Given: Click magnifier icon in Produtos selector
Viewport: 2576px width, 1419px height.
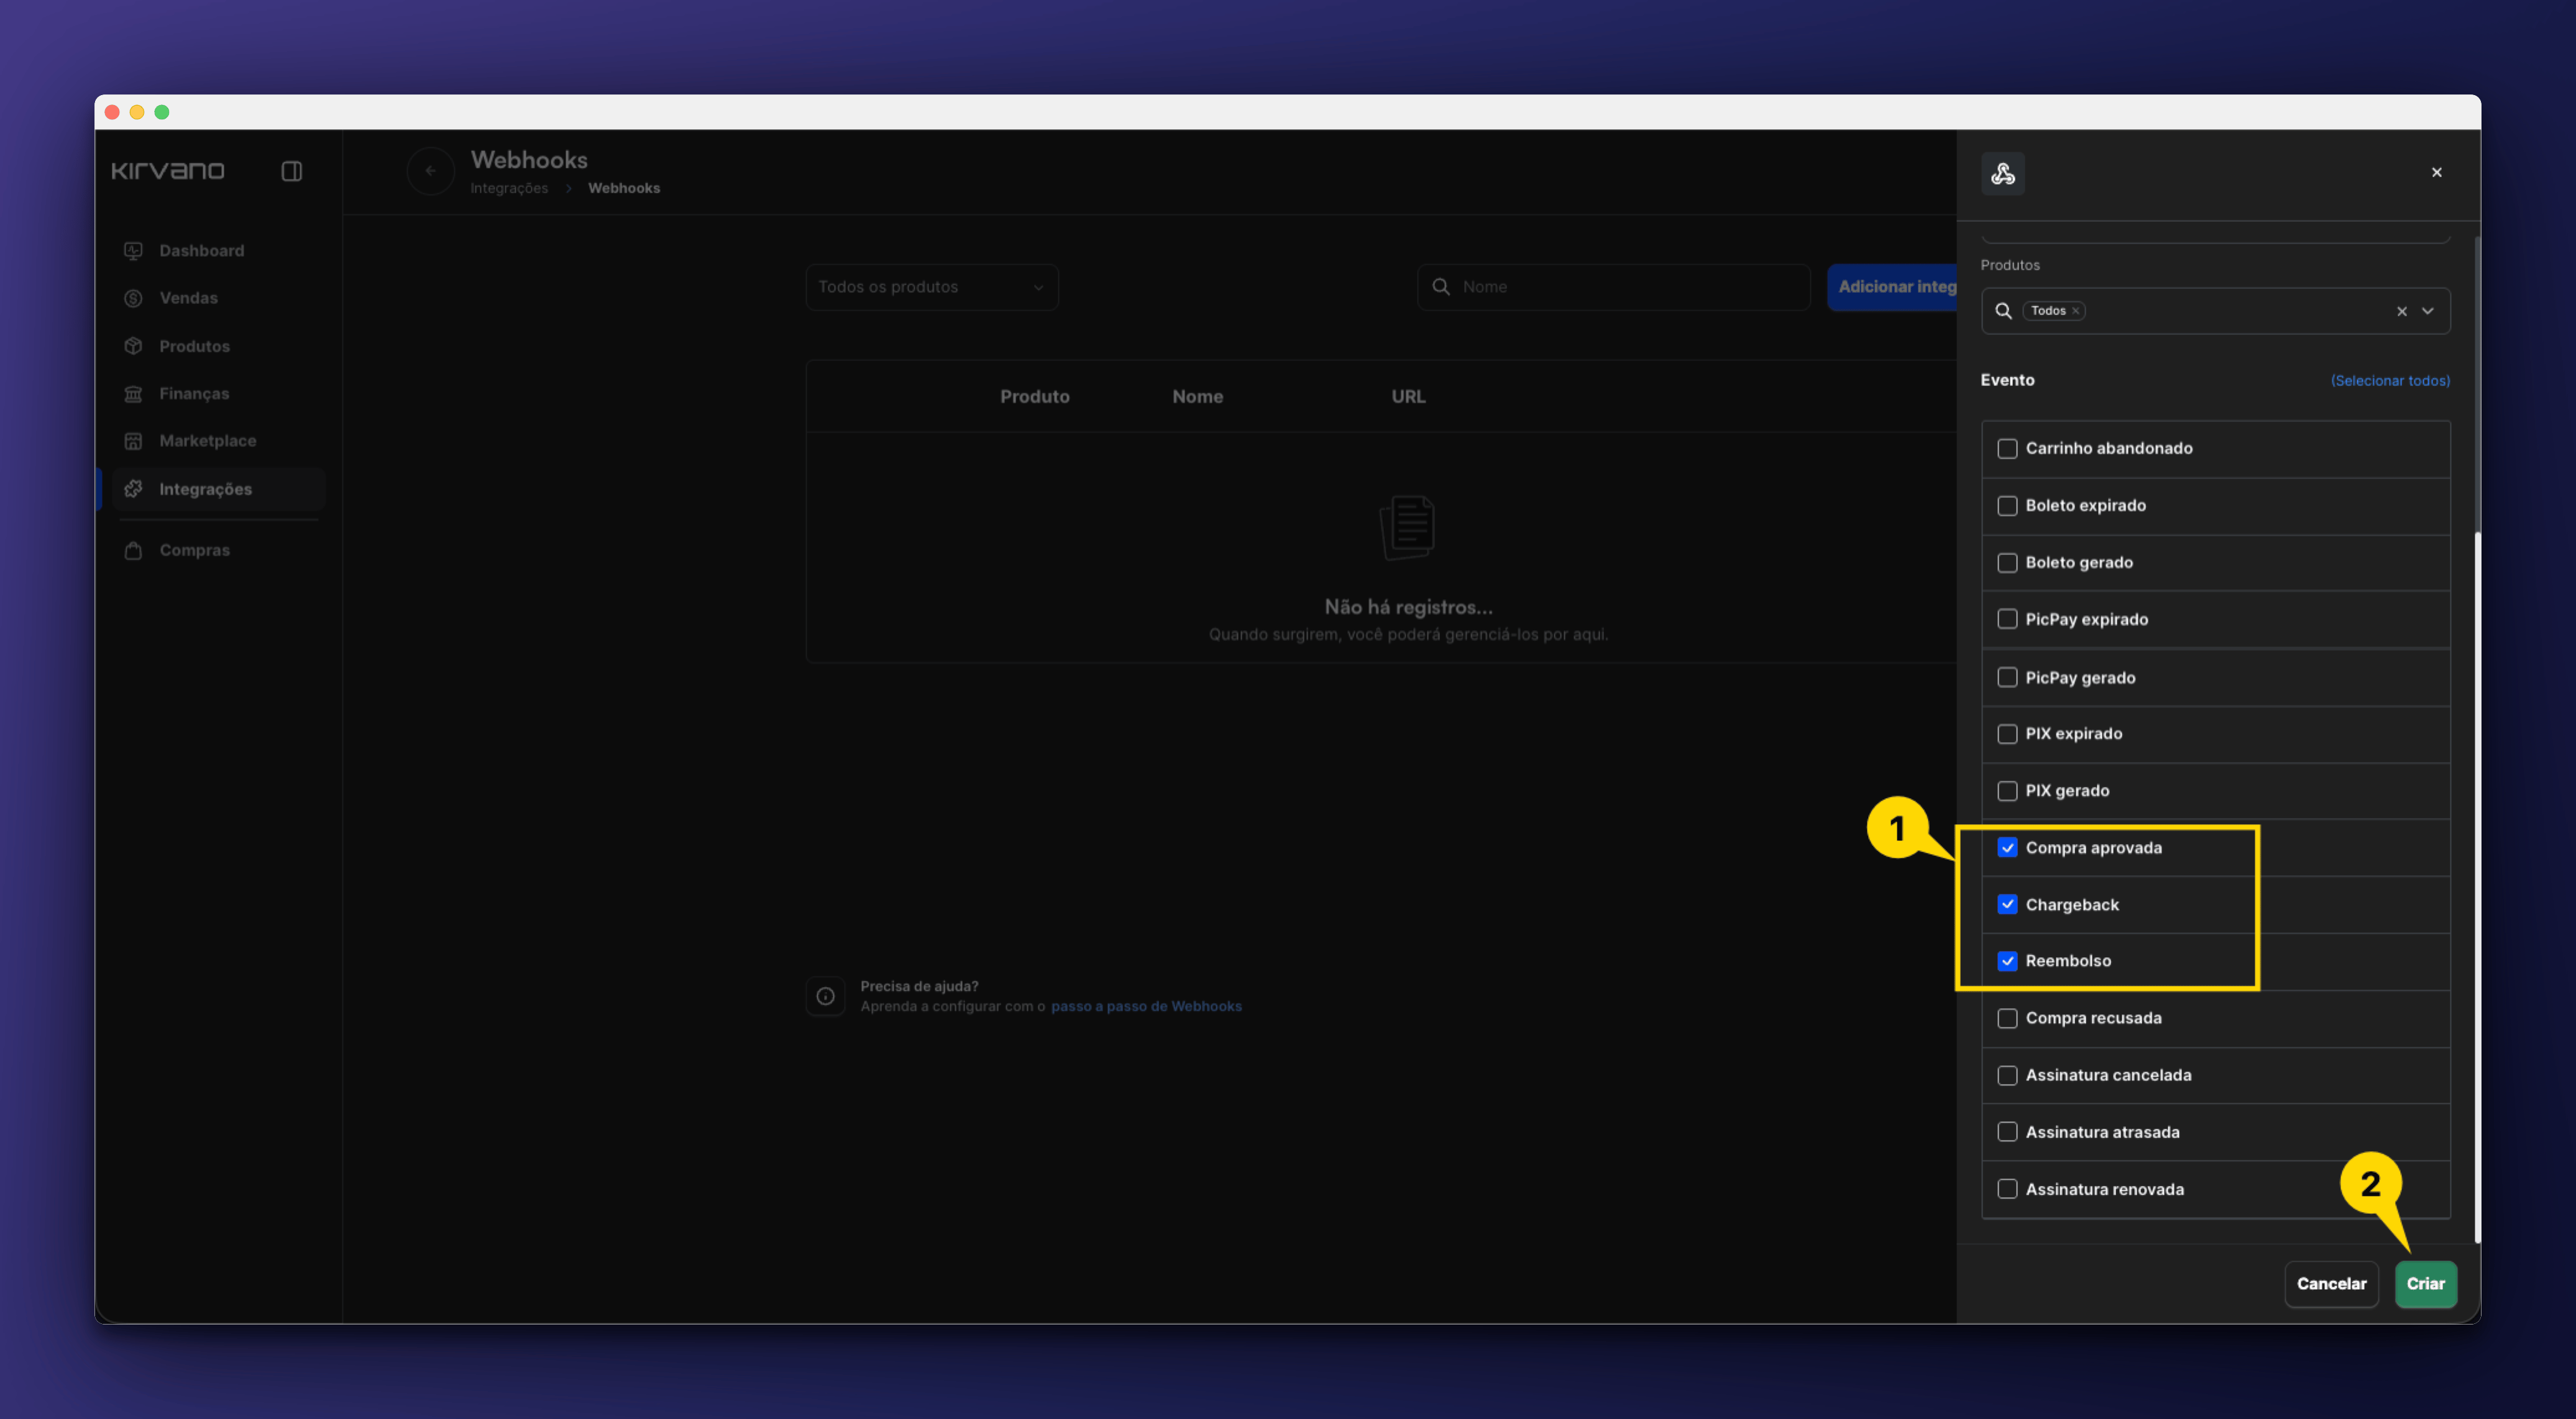Looking at the screenshot, I should click(2004, 311).
